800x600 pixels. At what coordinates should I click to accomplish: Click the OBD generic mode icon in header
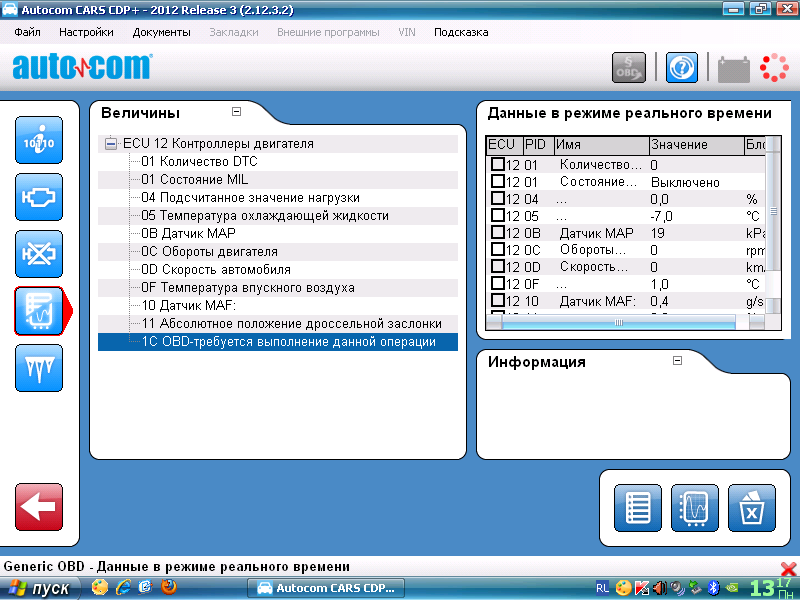click(628, 67)
